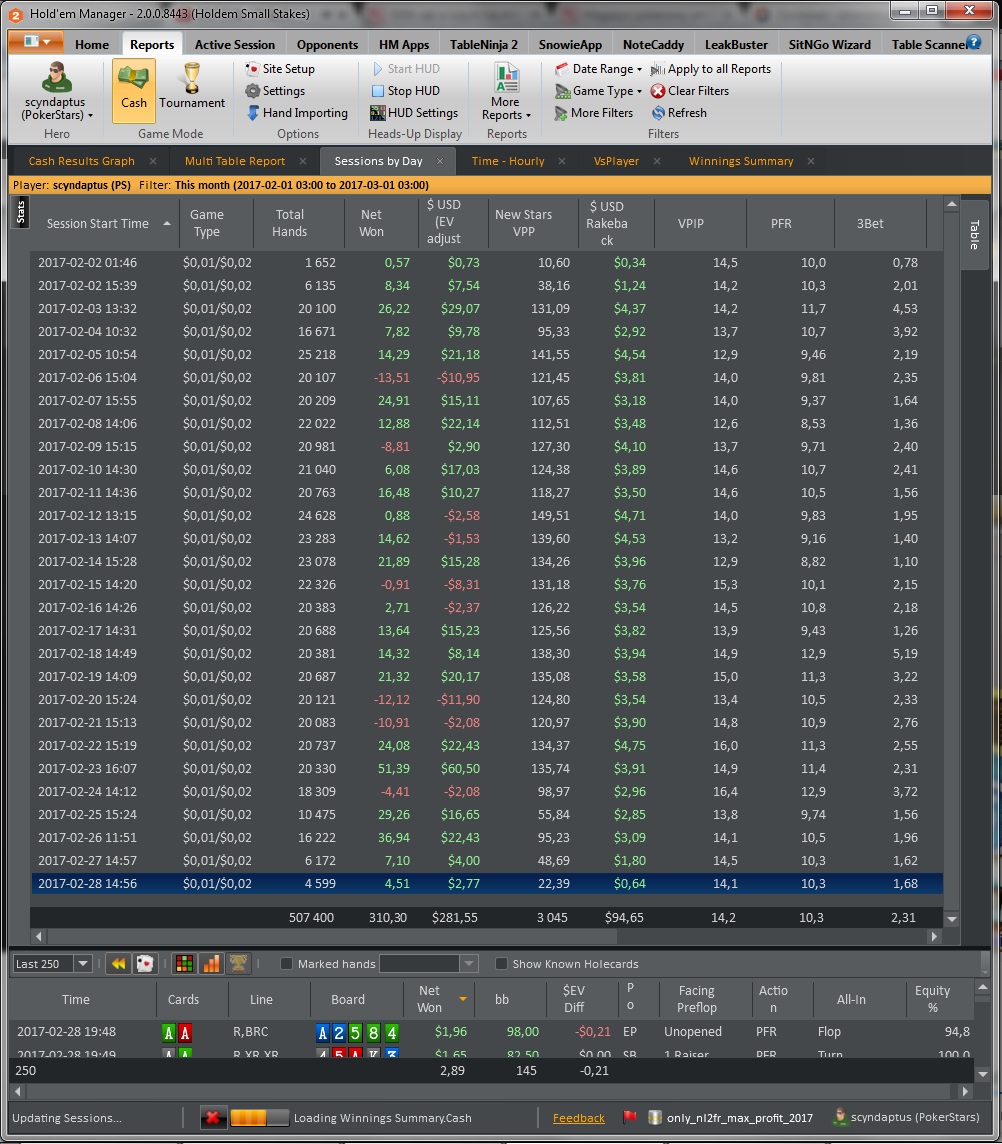Open the help question mark icon
The width and height of the screenshot is (1002, 1144).
click(974, 42)
